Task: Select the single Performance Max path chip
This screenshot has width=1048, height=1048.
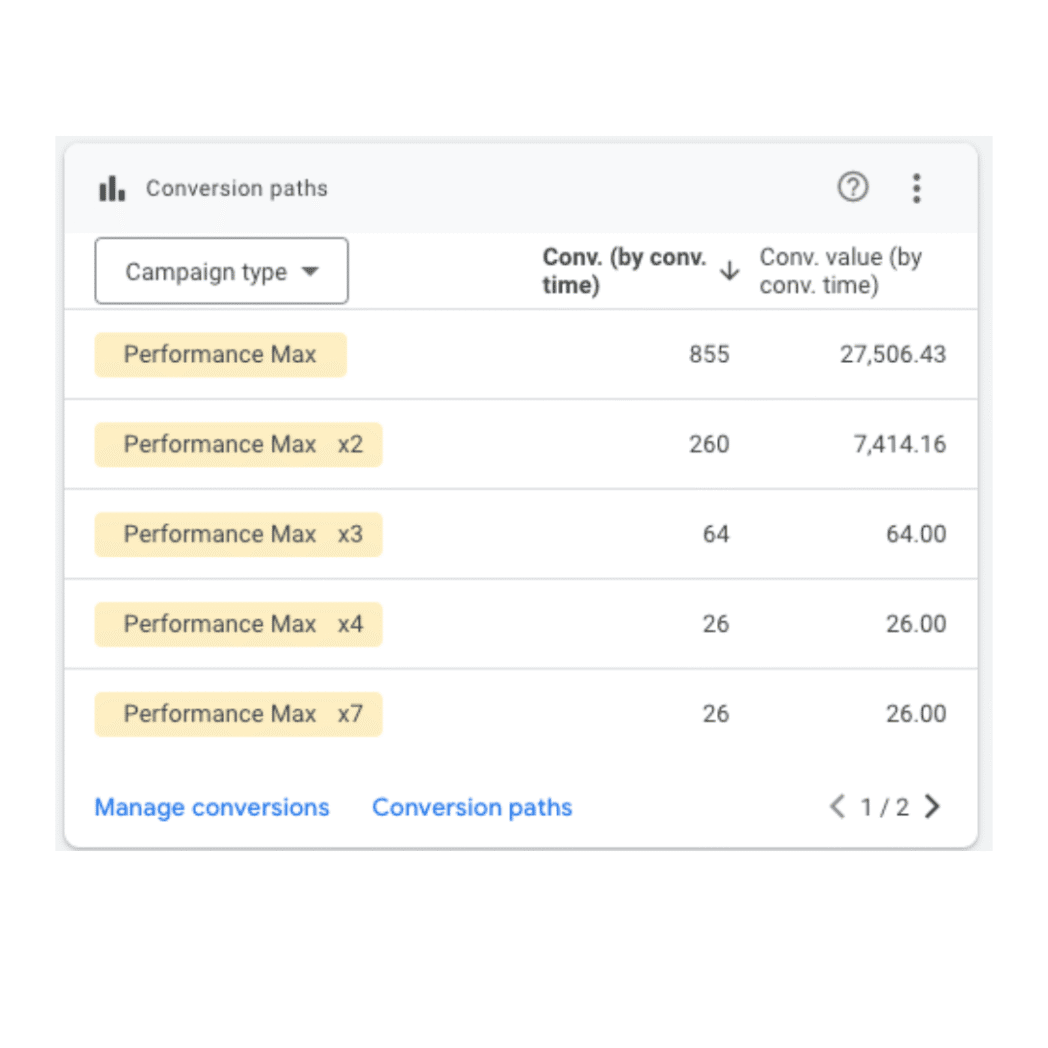Action: pyautogui.click(x=220, y=355)
